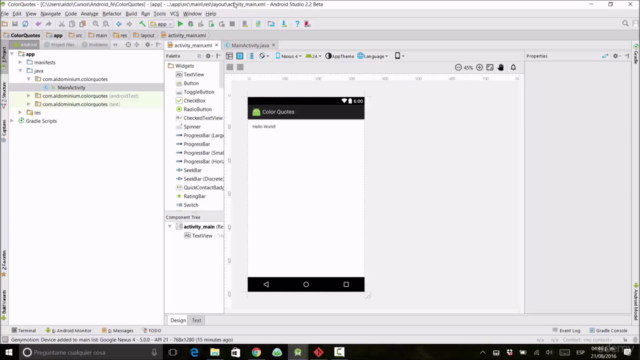Select MainActivity in the project tree

tap(71, 87)
